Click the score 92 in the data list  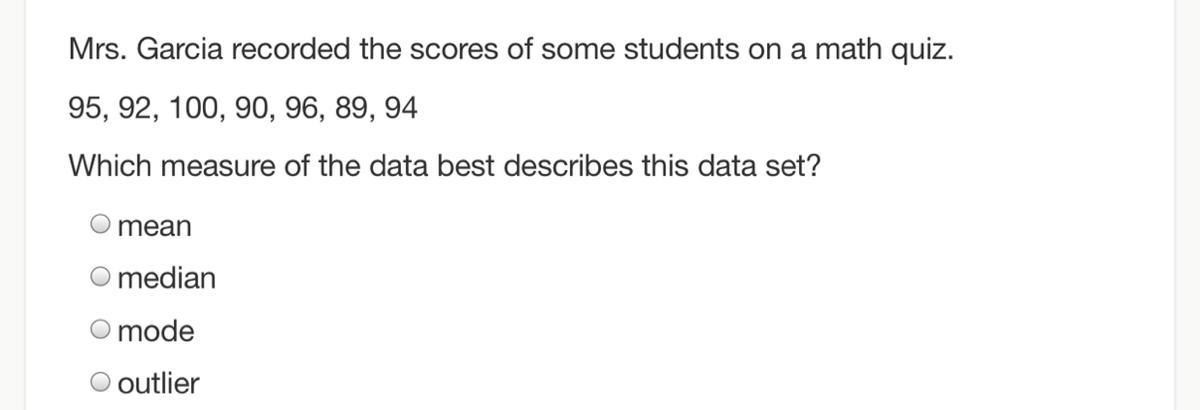coord(132,108)
